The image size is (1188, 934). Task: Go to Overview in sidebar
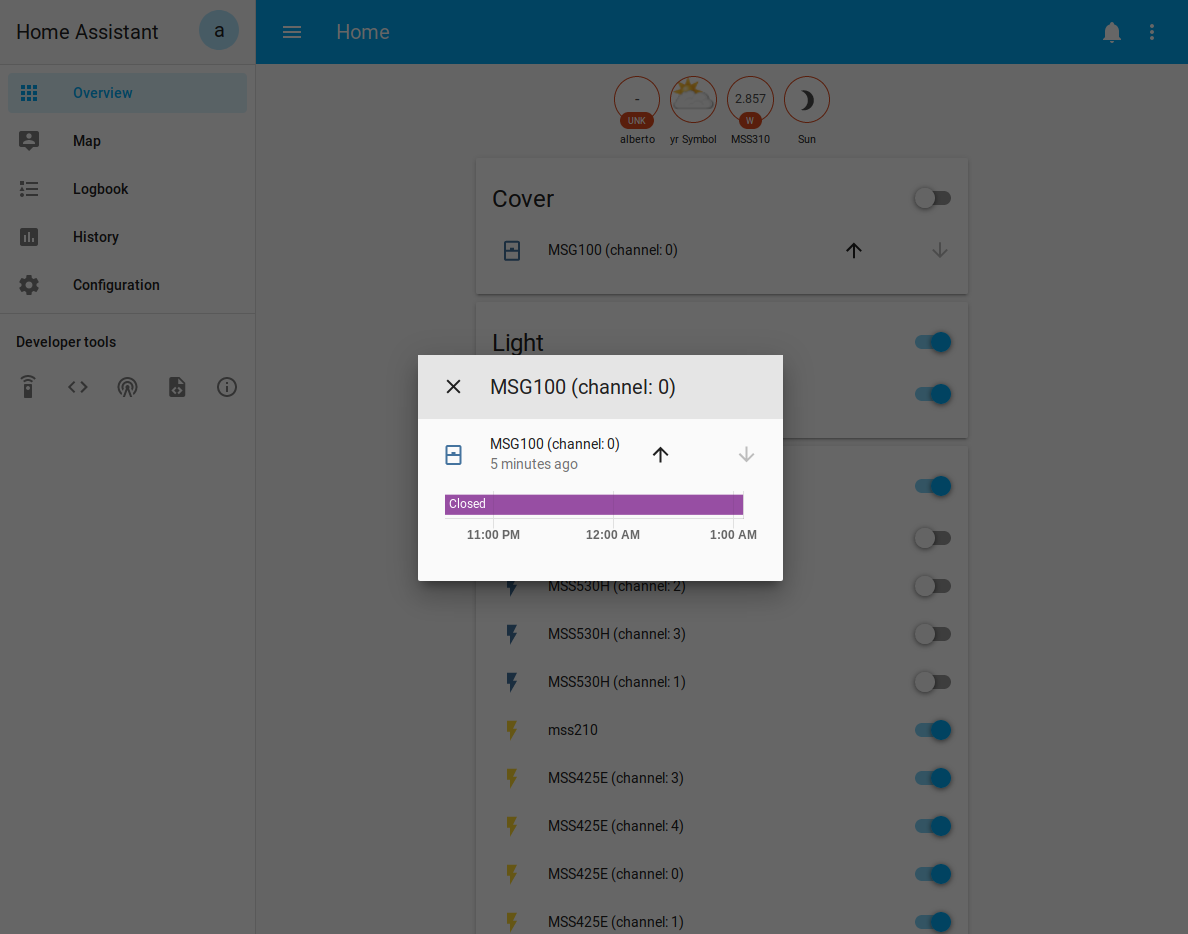point(127,93)
